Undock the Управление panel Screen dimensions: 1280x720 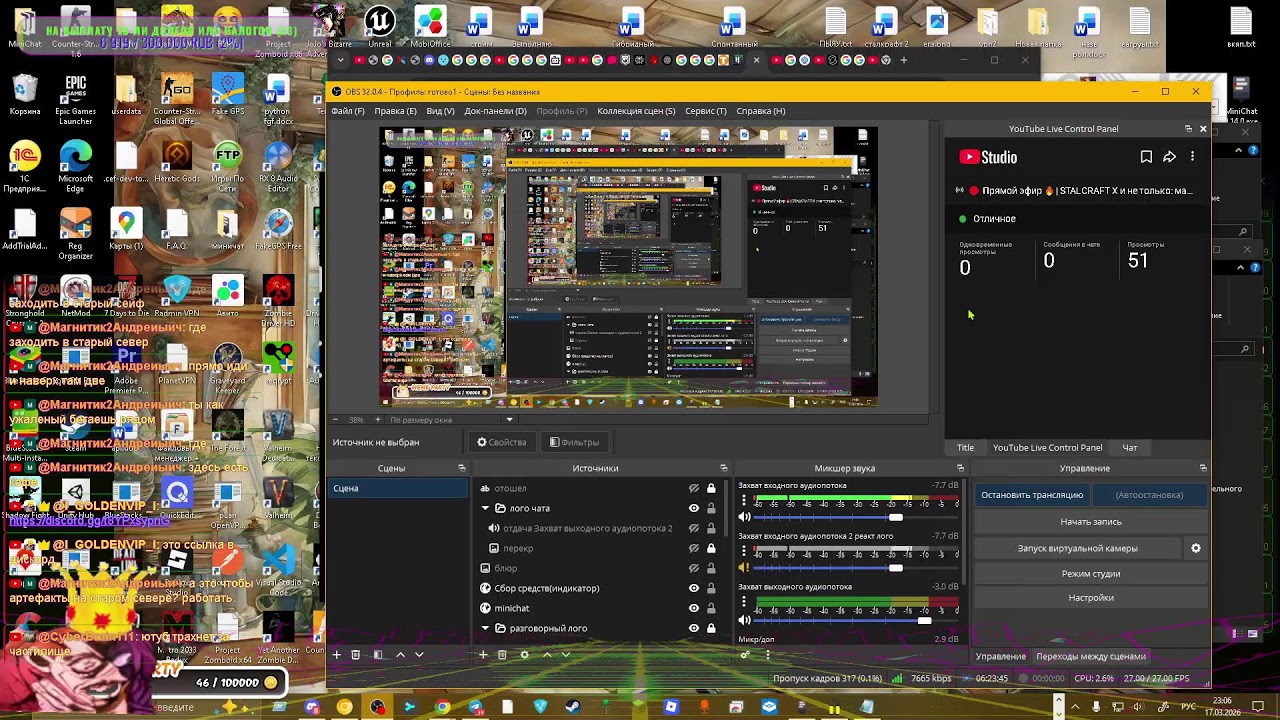1203,468
